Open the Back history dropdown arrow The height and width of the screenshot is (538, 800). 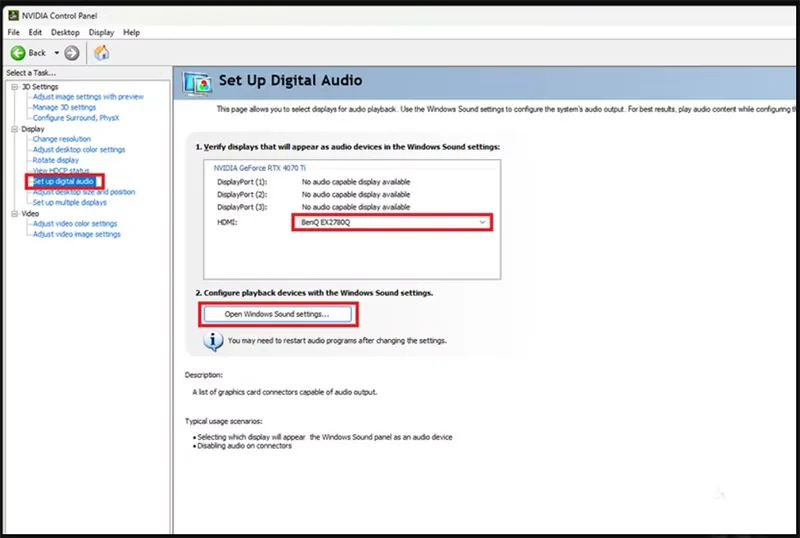pos(57,52)
